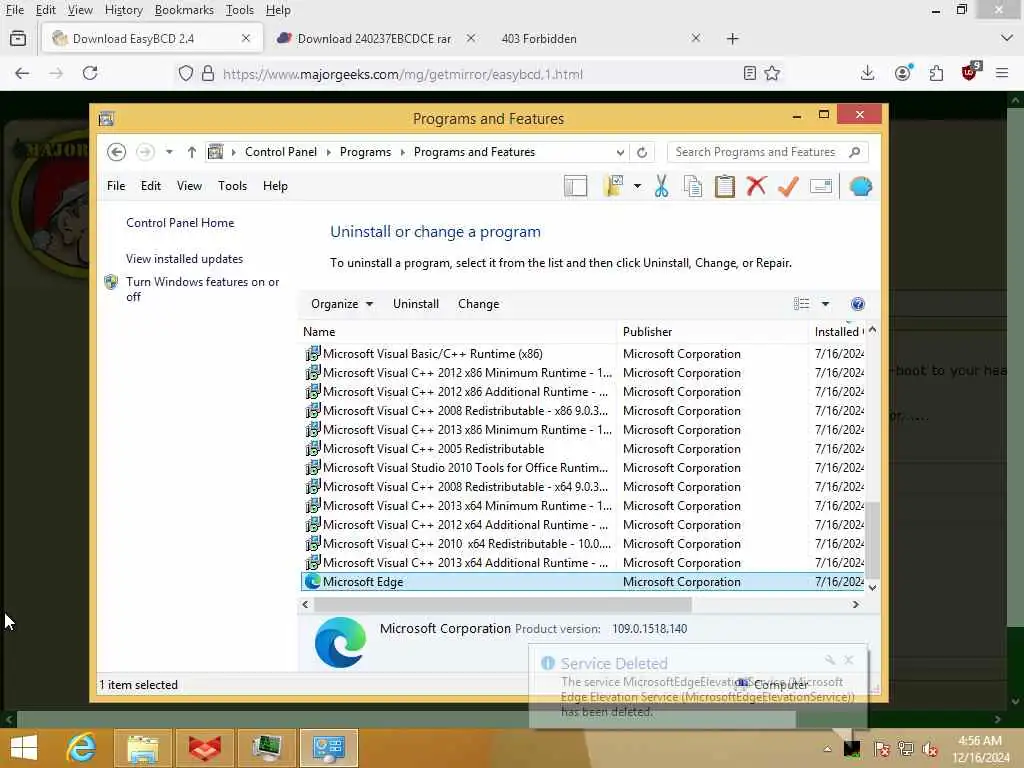
Task: Close the Download EasyBCD 2.4 tab
Action: click(x=246, y=39)
